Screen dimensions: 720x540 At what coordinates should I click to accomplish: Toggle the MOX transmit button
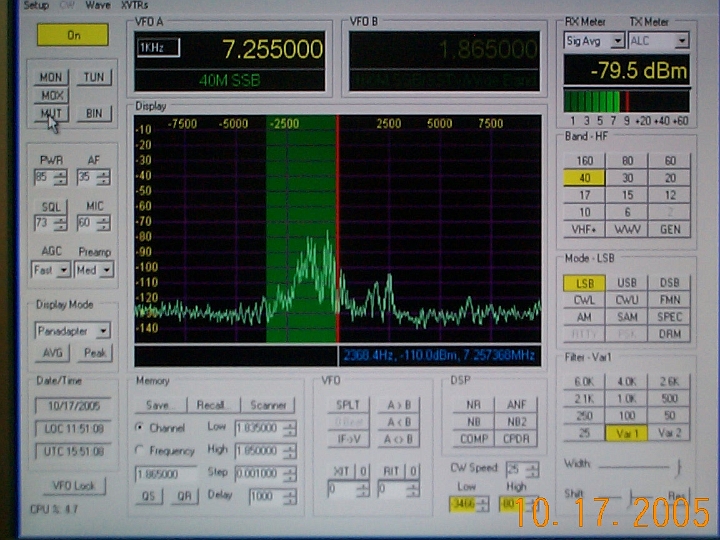[51, 96]
